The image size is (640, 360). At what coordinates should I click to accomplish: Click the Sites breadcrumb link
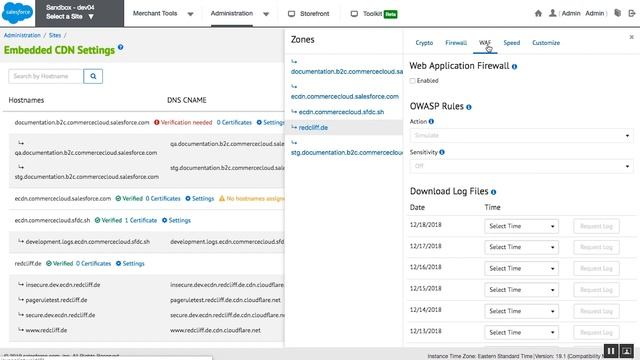55,36
